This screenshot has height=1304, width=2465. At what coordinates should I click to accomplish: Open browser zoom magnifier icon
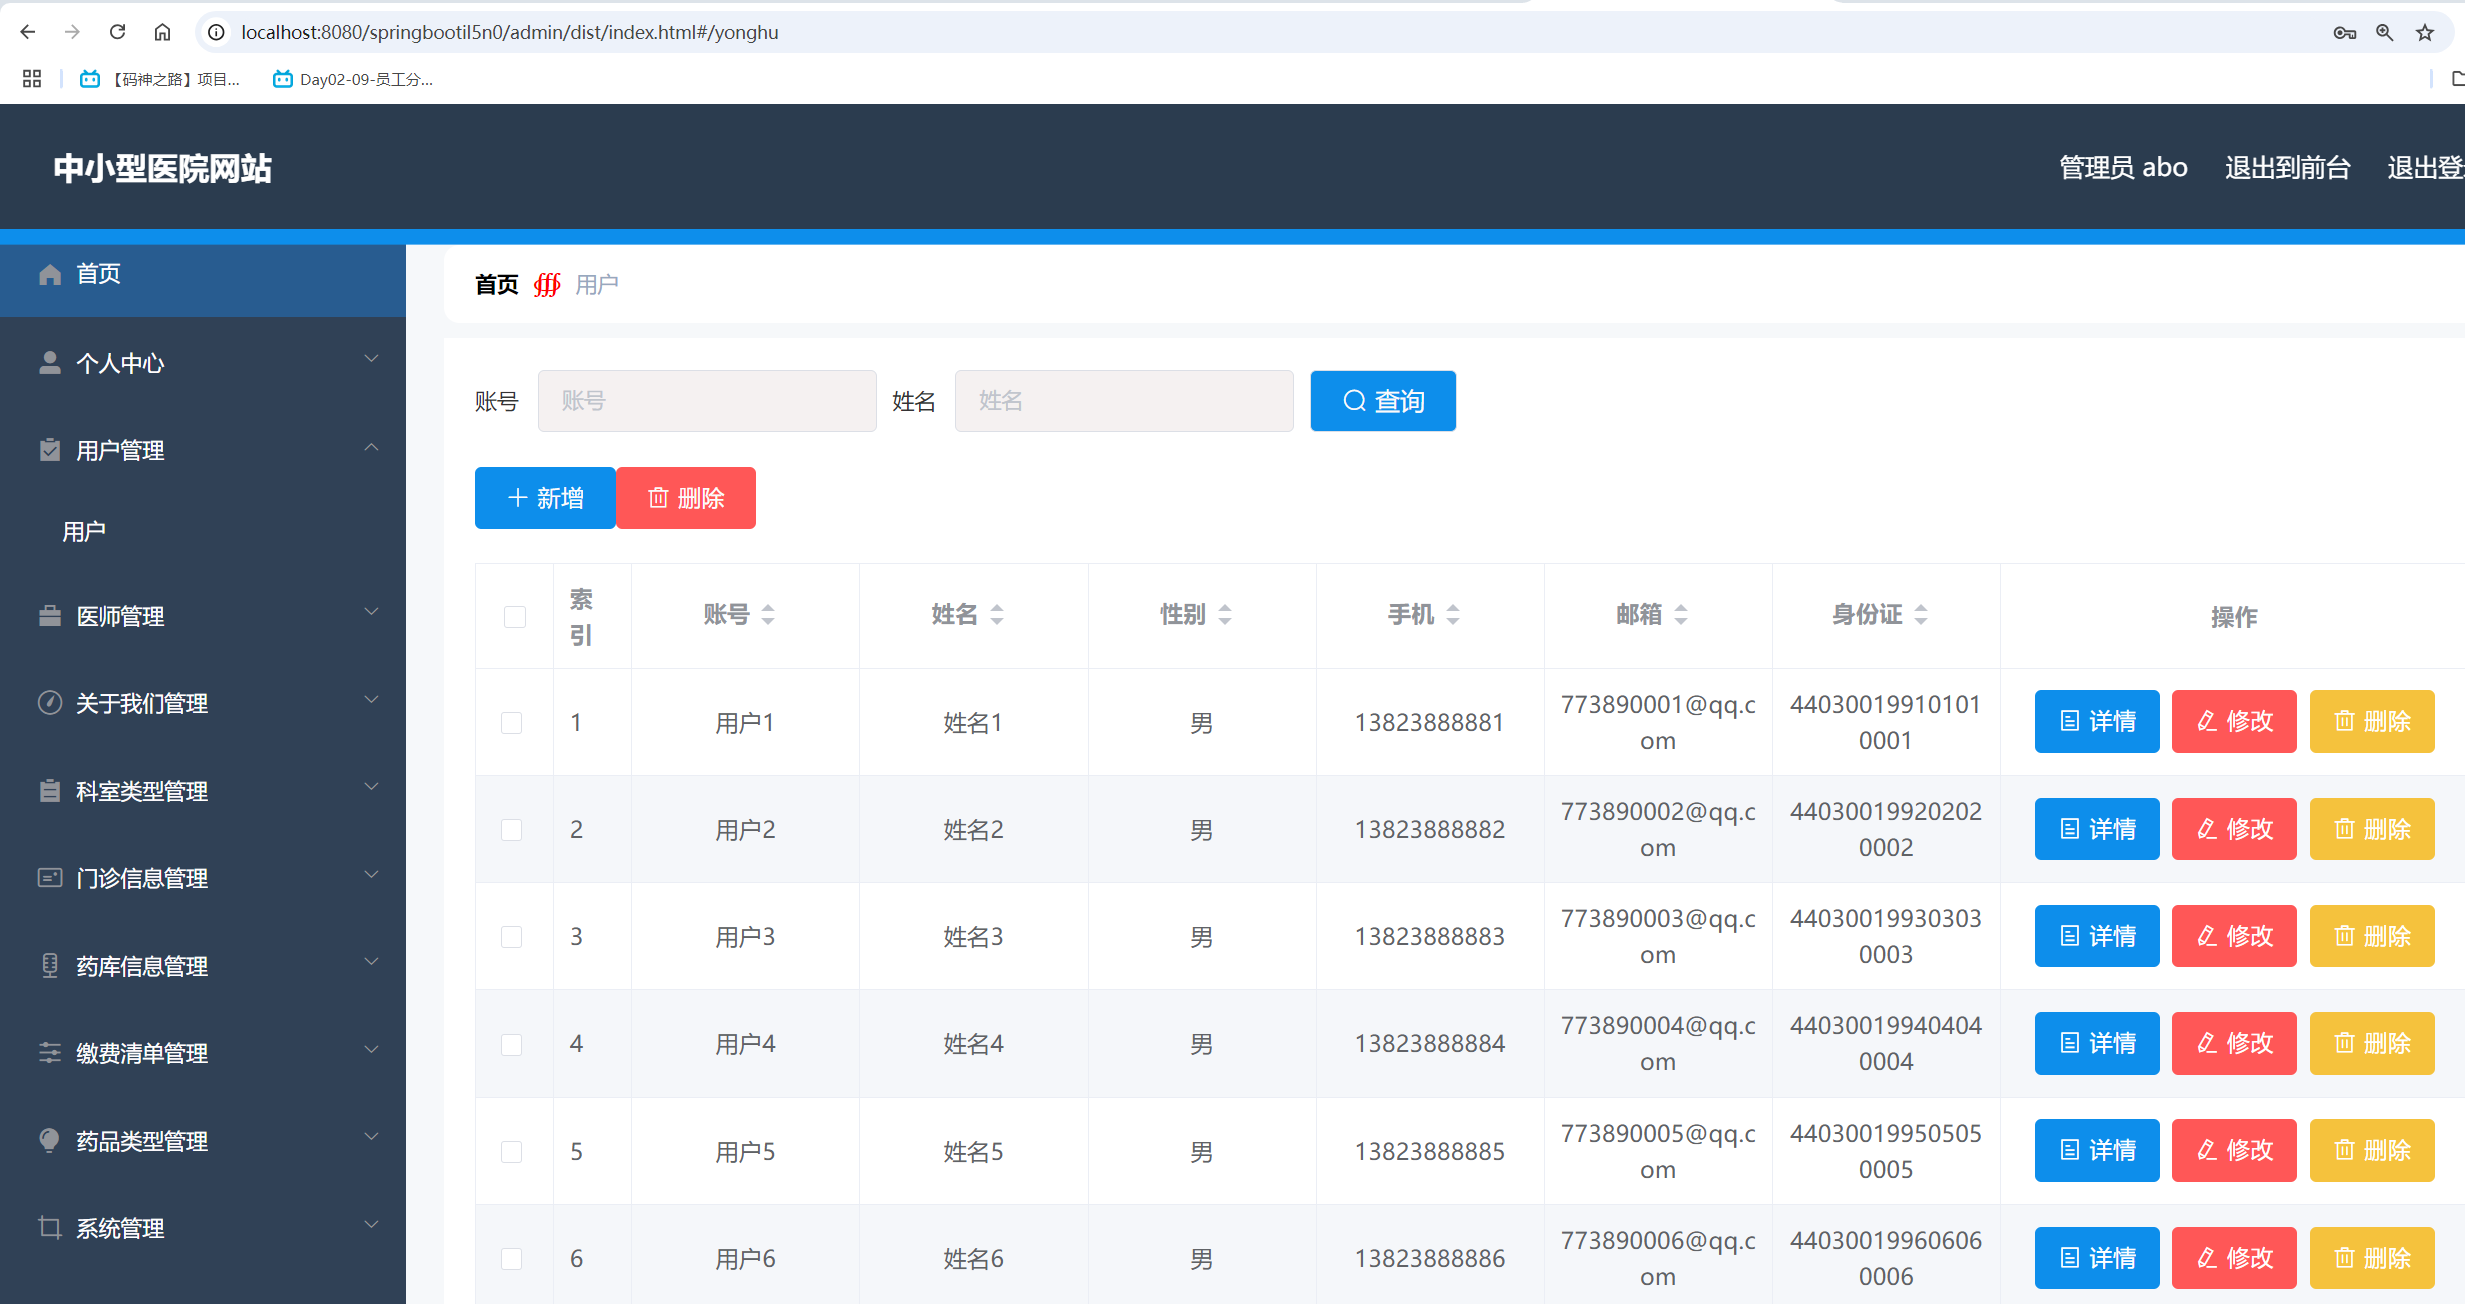click(2385, 32)
